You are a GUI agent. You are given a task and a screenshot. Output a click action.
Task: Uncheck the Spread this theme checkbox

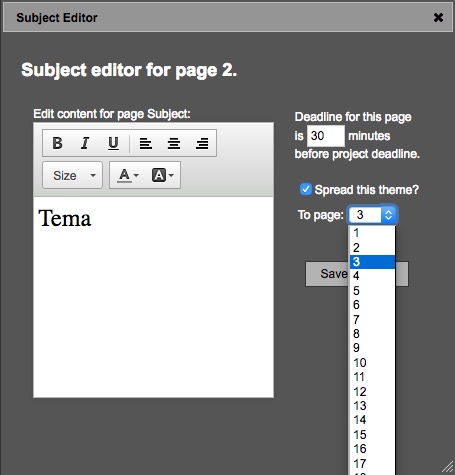[x=306, y=189]
